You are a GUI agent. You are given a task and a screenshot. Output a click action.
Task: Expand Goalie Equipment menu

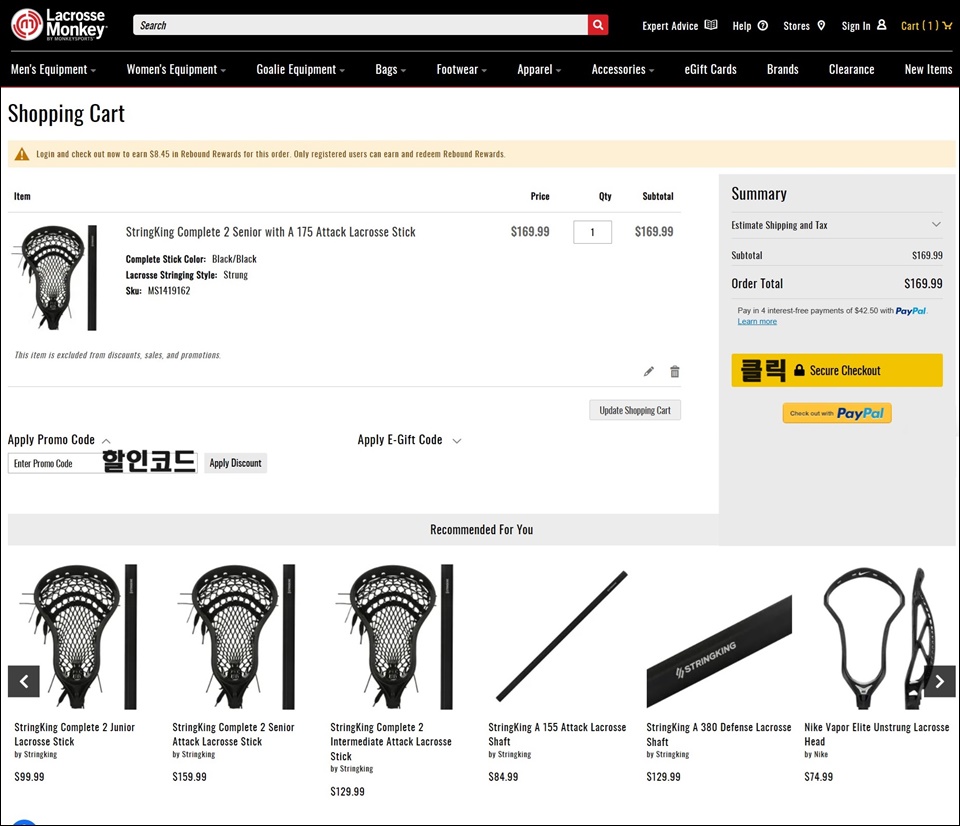pyautogui.click(x=301, y=70)
